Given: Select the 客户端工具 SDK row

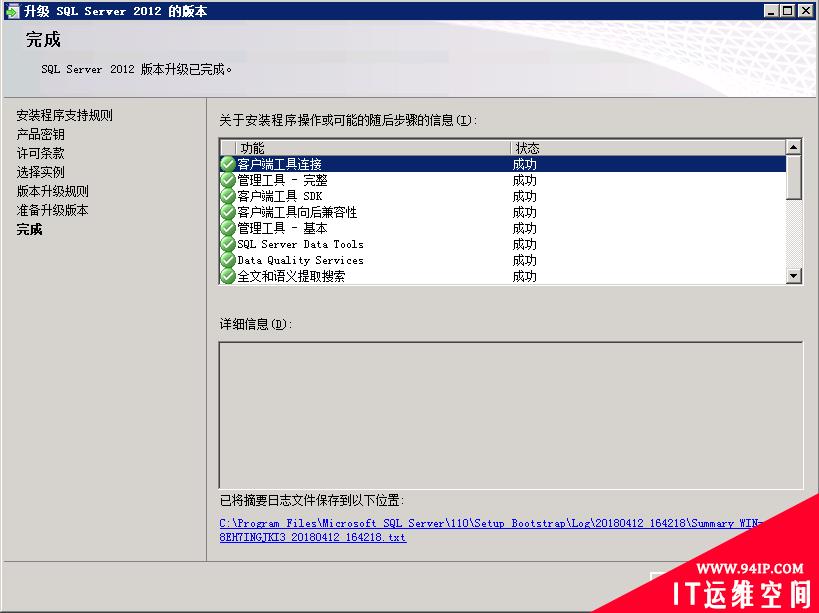Looking at the screenshot, I should (x=502, y=196).
